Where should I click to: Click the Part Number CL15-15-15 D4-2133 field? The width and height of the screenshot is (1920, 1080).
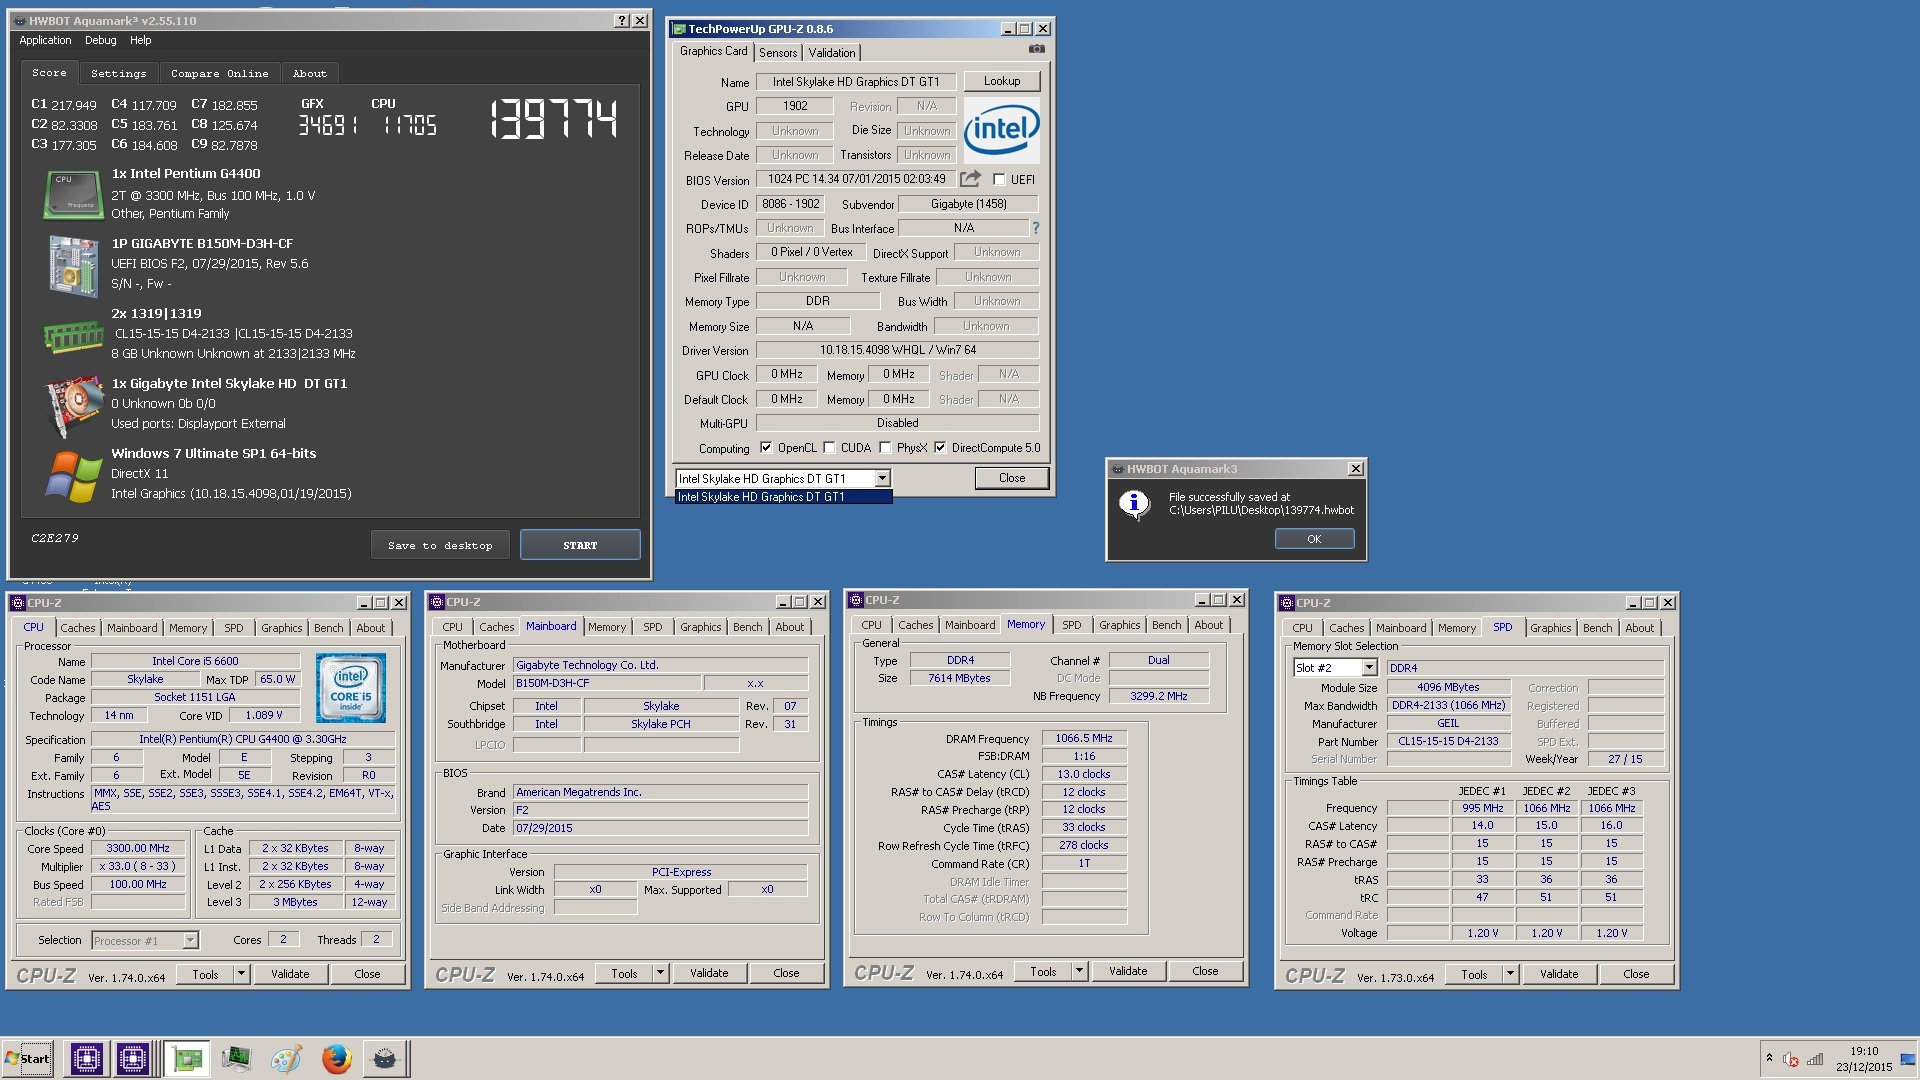coord(1448,742)
